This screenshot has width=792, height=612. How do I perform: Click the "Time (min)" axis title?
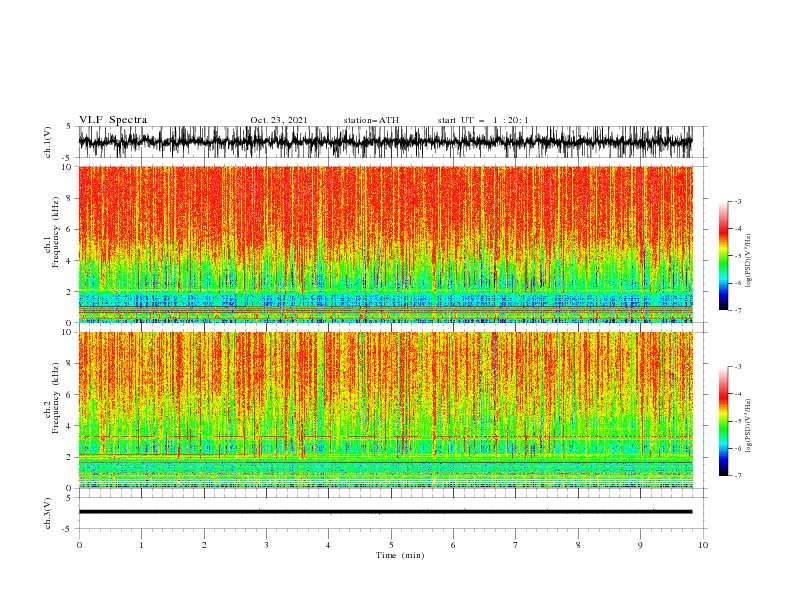(400, 555)
